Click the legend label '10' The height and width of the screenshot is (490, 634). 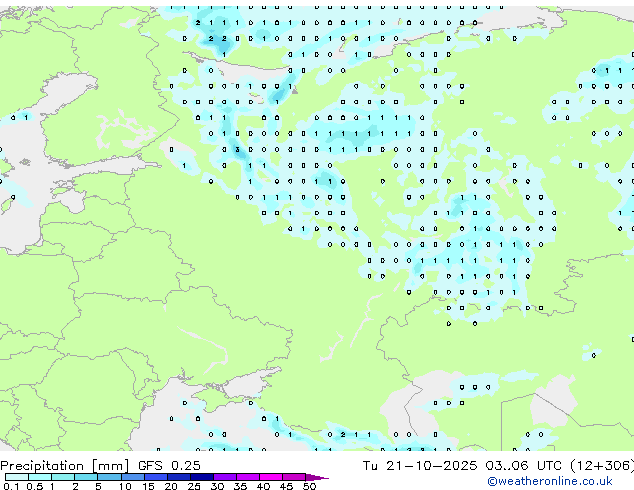pyautogui.click(x=125, y=486)
